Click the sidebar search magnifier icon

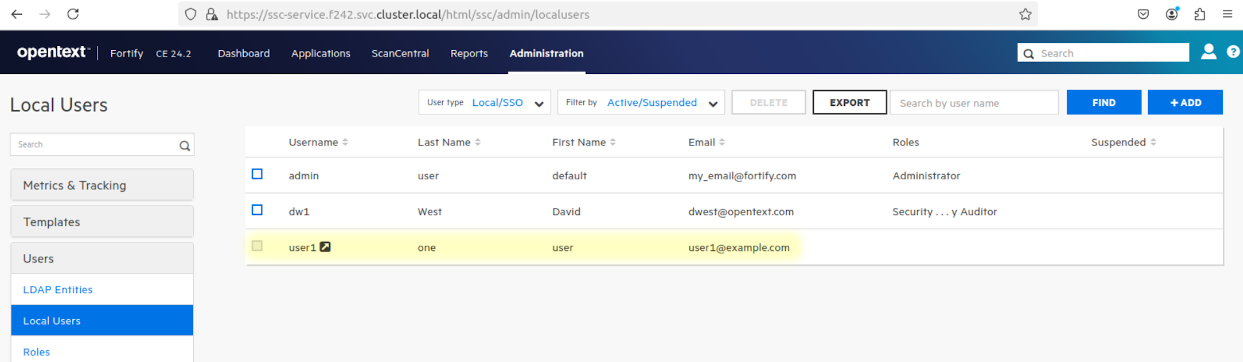pos(185,145)
